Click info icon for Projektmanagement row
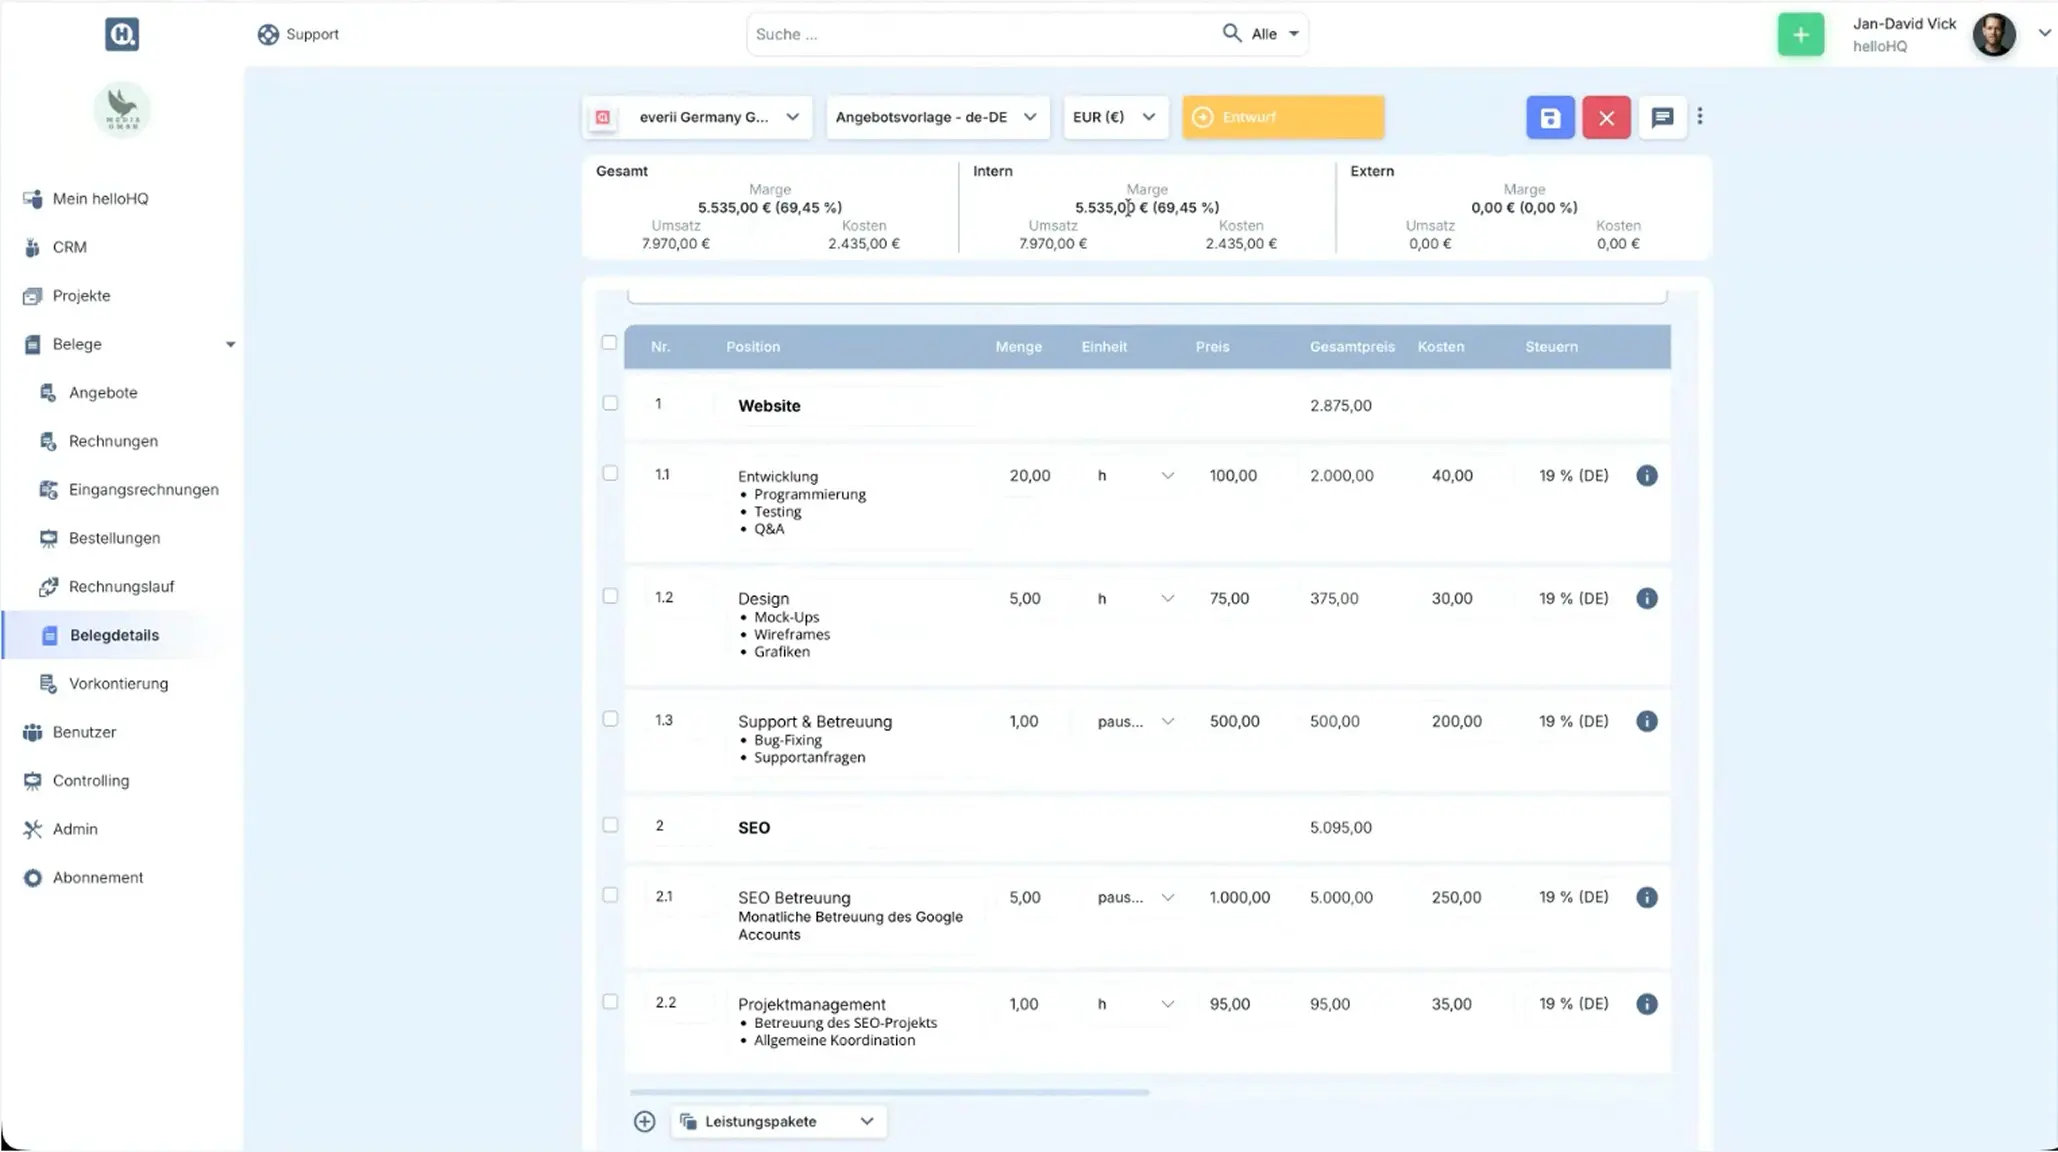The image size is (2058, 1152). pyautogui.click(x=1646, y=1004)
